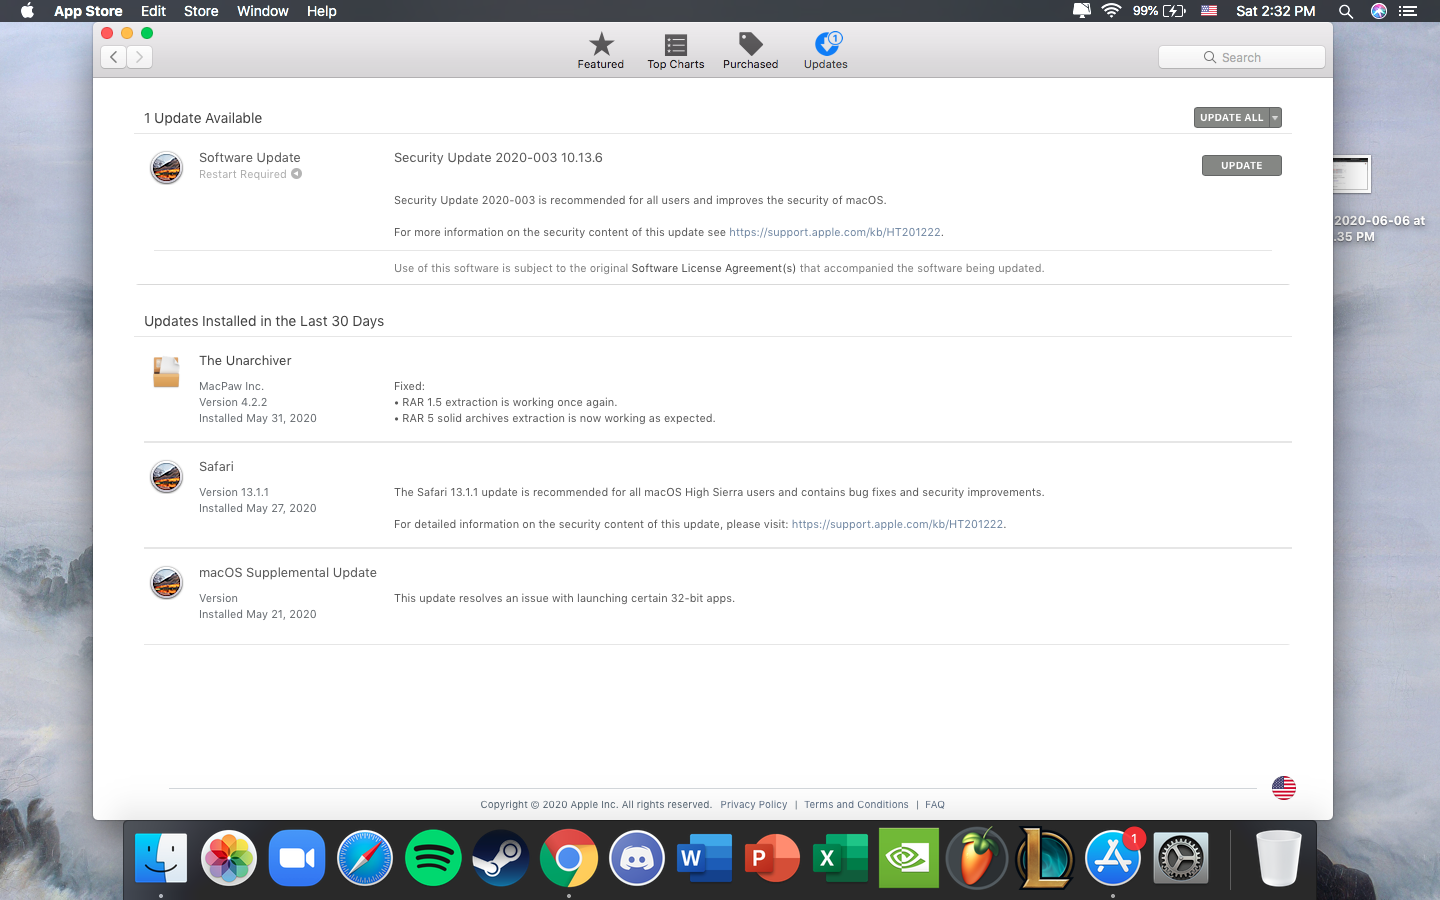The image size is (1440, 900).
Task: Click UPDATE for Security Update 2020-003
Action: point(1241,165)
